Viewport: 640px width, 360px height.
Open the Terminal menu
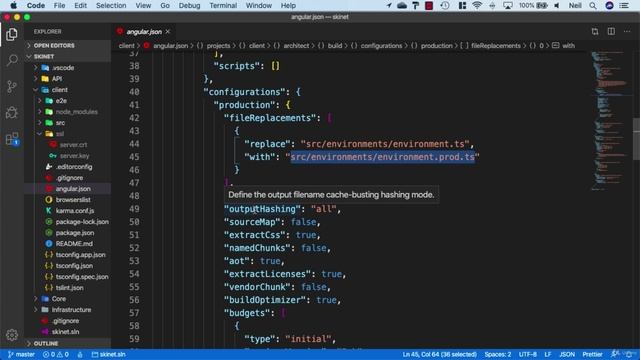223,5
